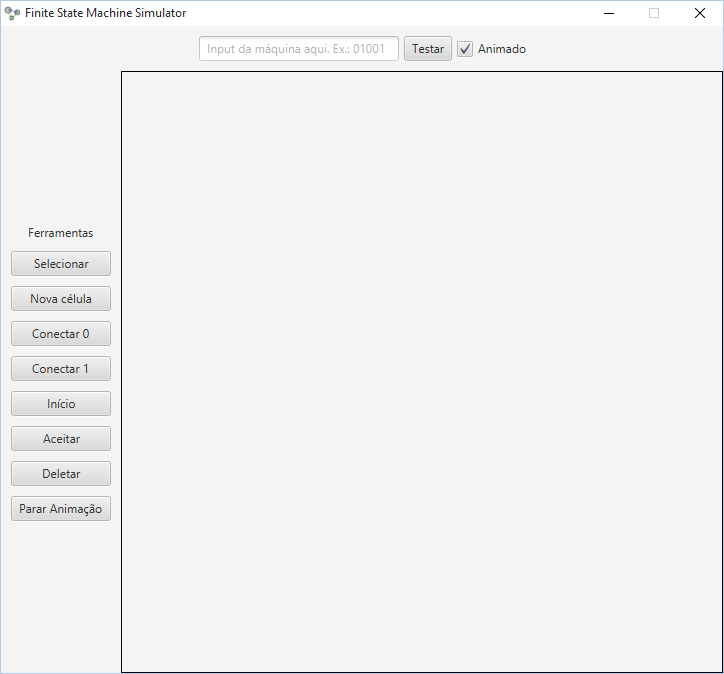Click the window title text in title bar
The height and width of the screenshot is (674, 724).
106,13
